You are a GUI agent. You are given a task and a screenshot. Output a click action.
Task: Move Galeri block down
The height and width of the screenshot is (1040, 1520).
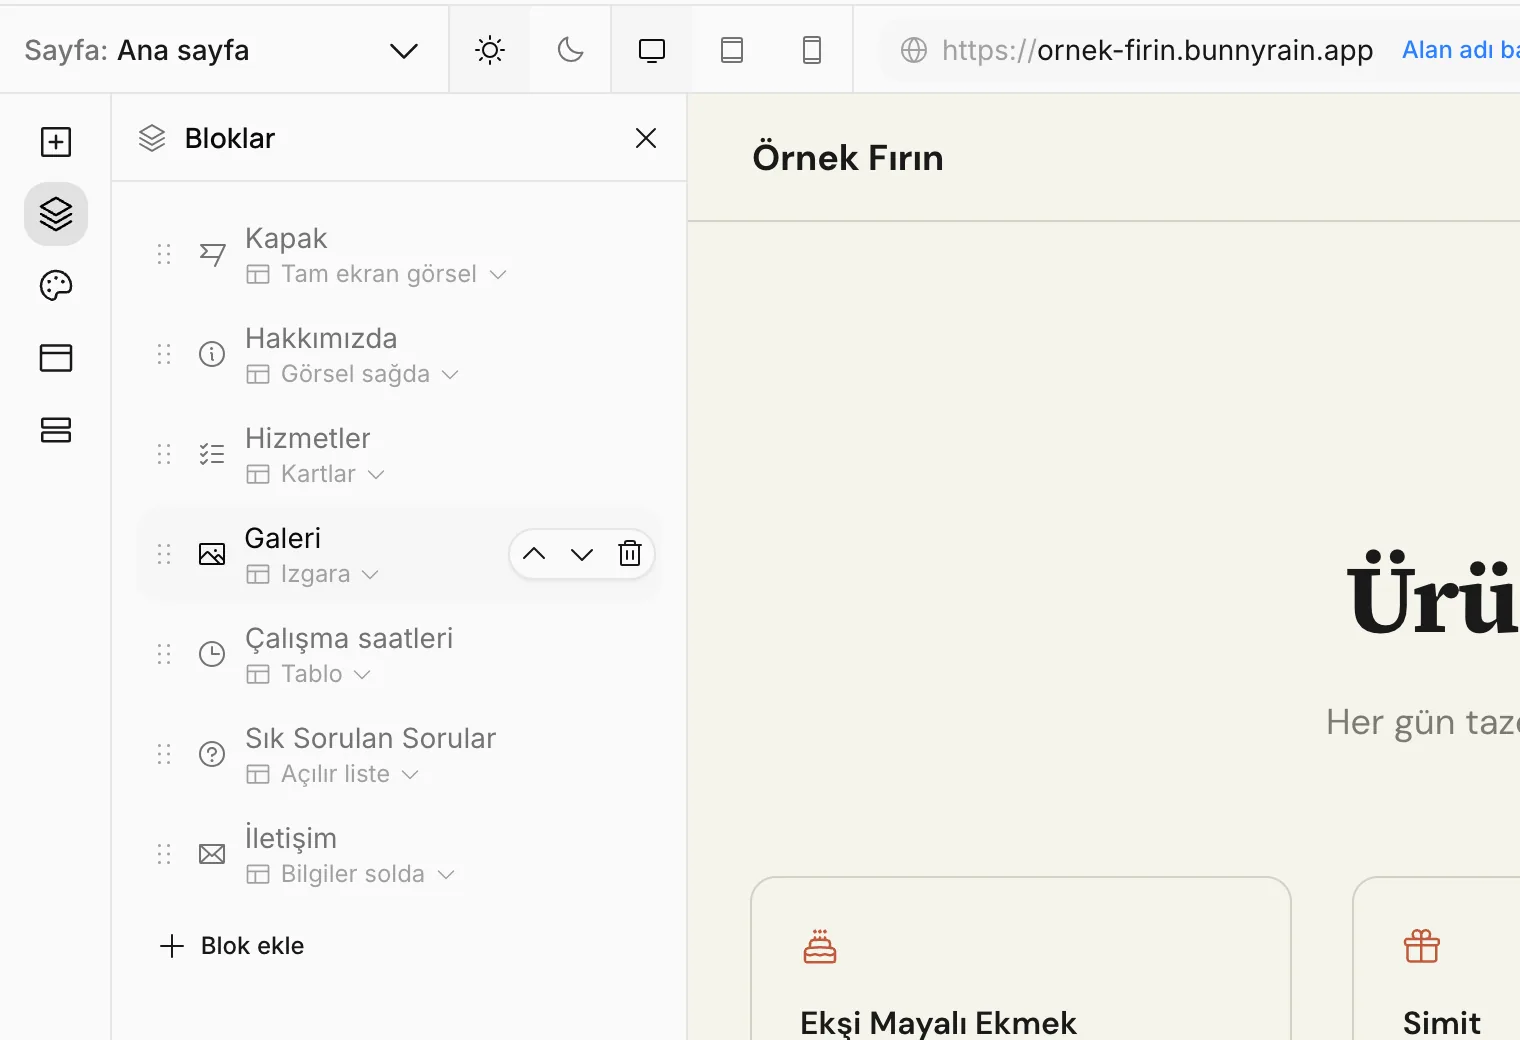[582, 554]
